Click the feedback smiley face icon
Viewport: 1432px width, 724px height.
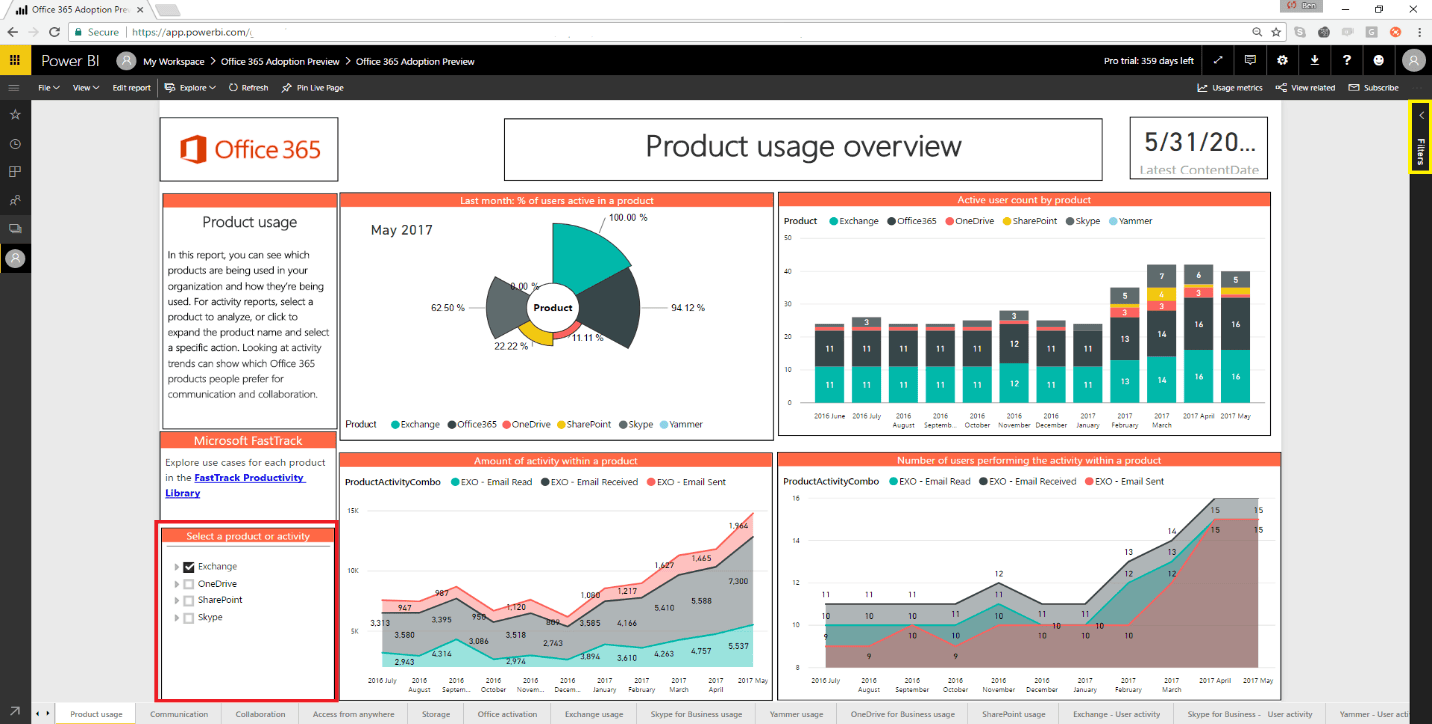point(1379,61)
